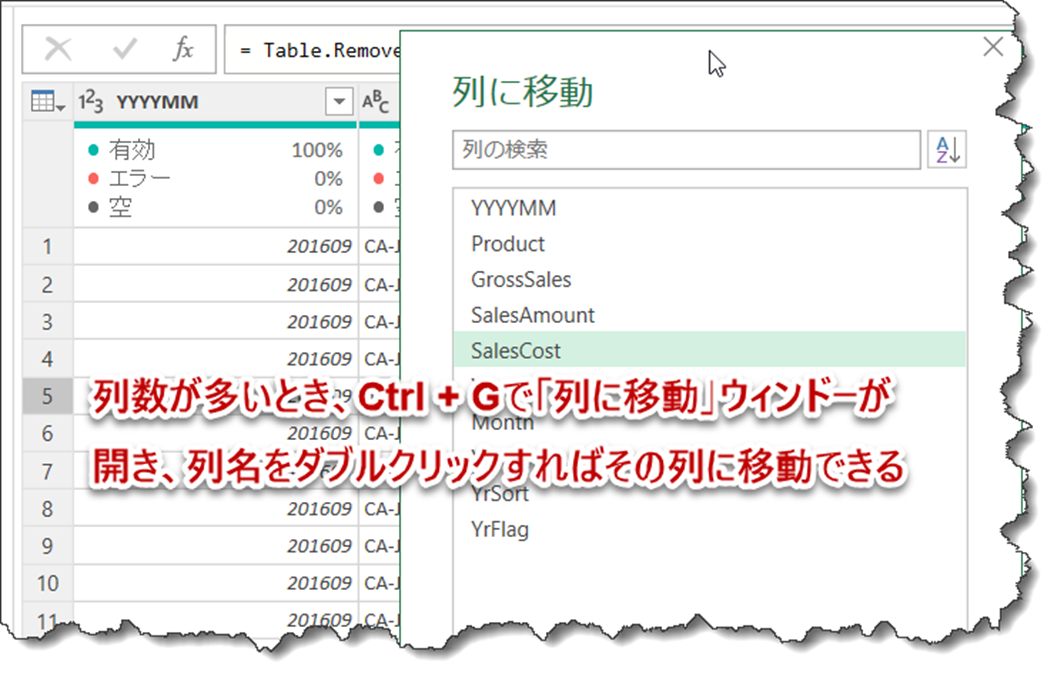Click the ABC text type icon of second column
The height and width of the screenshot is (678, 1064).
tap(375, 102)
